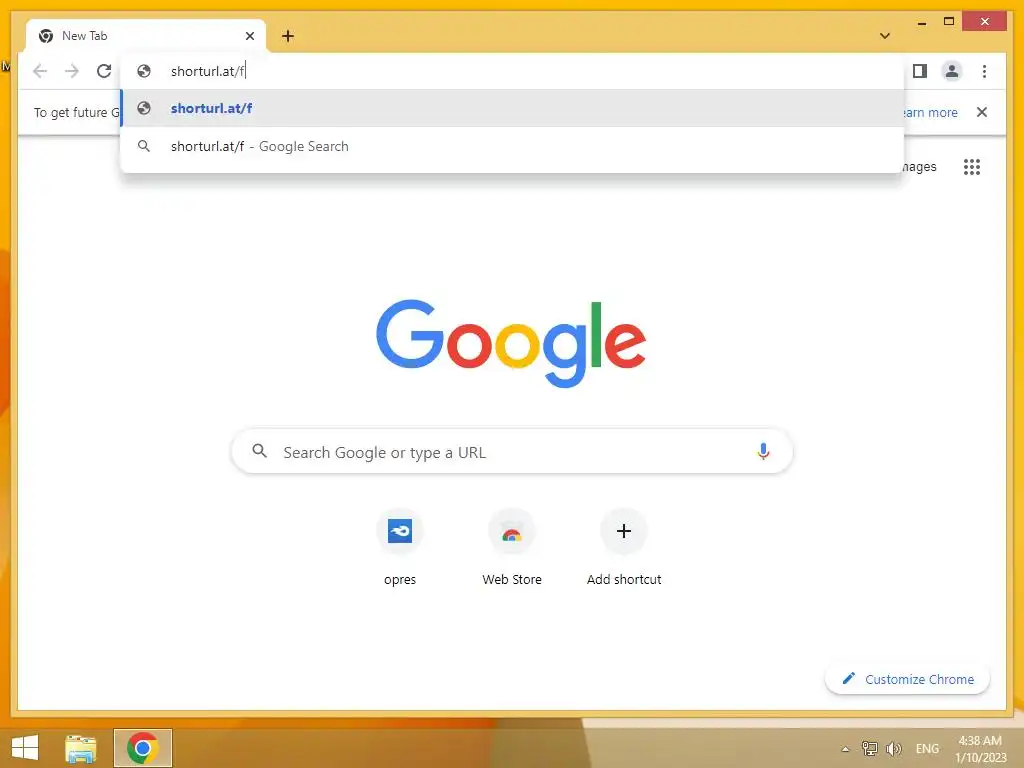Click Customize Chrome button
1024x768 pixels.
907,679
